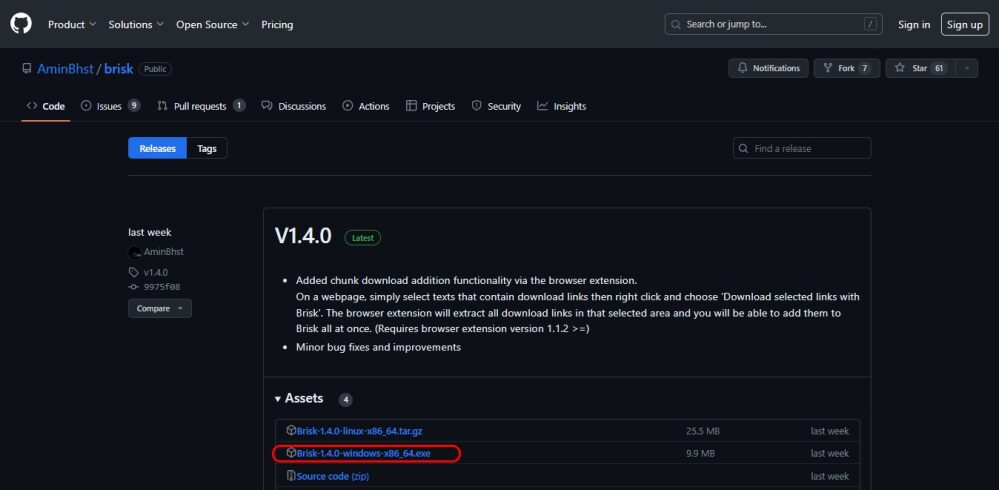
Task: Switch to the Projects tab
Action: pos(431,106)
